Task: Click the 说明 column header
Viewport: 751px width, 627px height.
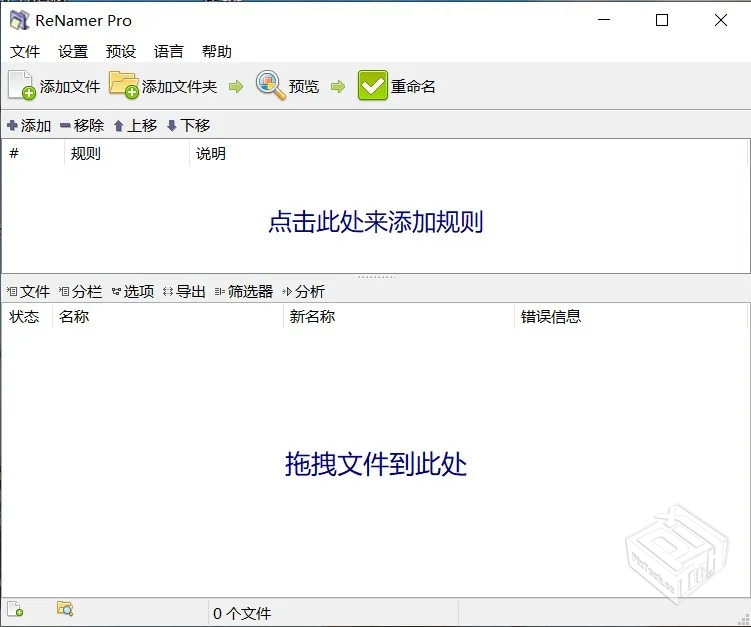Action: pyautogui.click(x=468, y=153)
